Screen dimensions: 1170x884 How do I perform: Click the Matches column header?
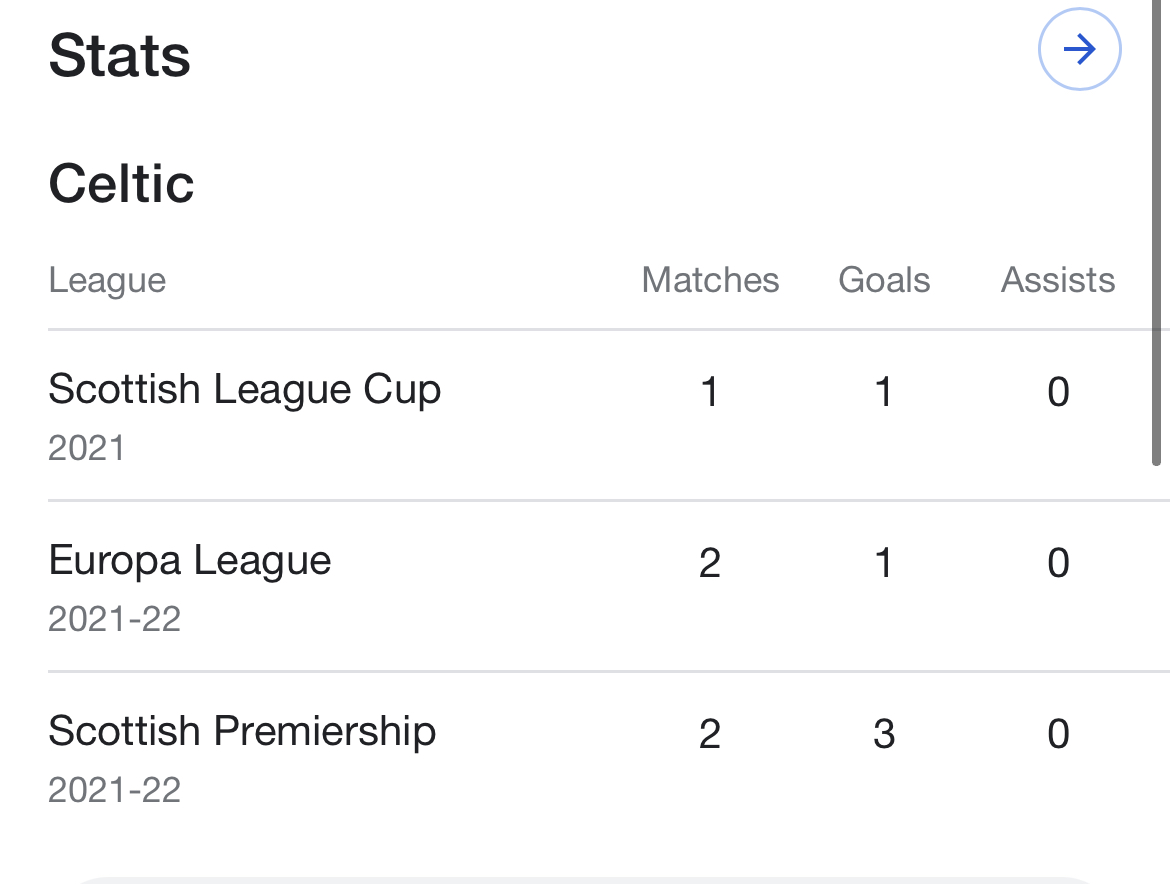pos(710,280)
